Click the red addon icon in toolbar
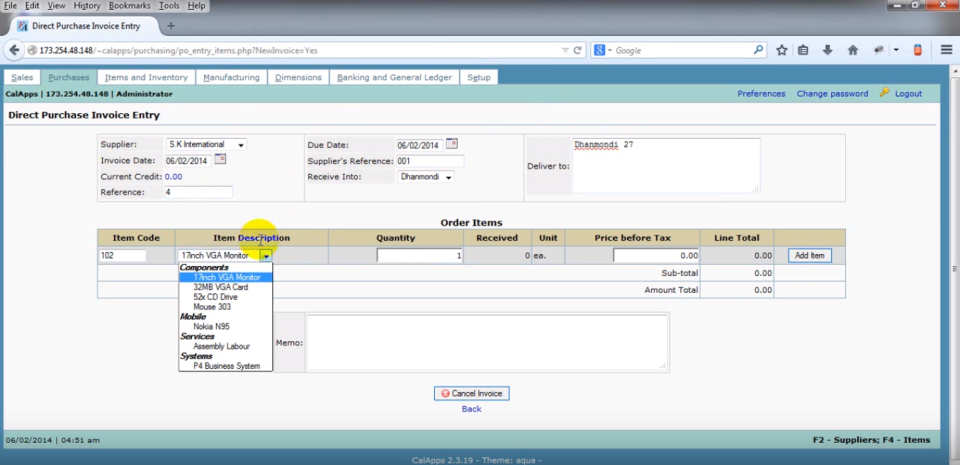 point(918,51)
